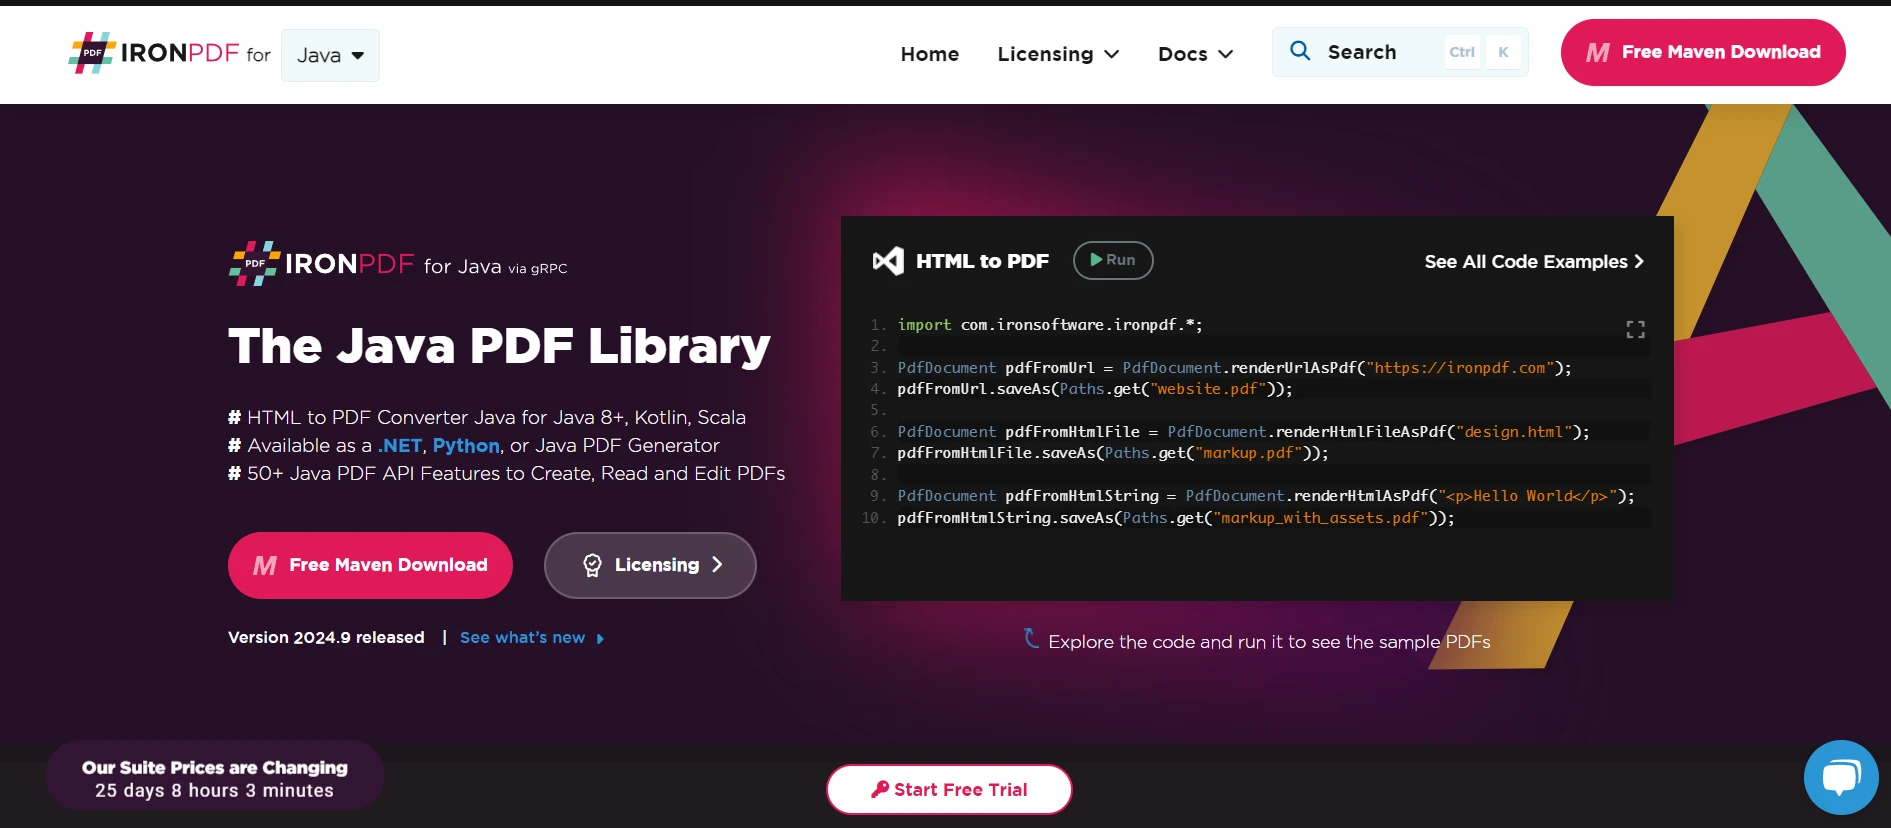Click the M icon in the hero download button
This screenshot has height=828, width=1891.
[x=265, y=566]
